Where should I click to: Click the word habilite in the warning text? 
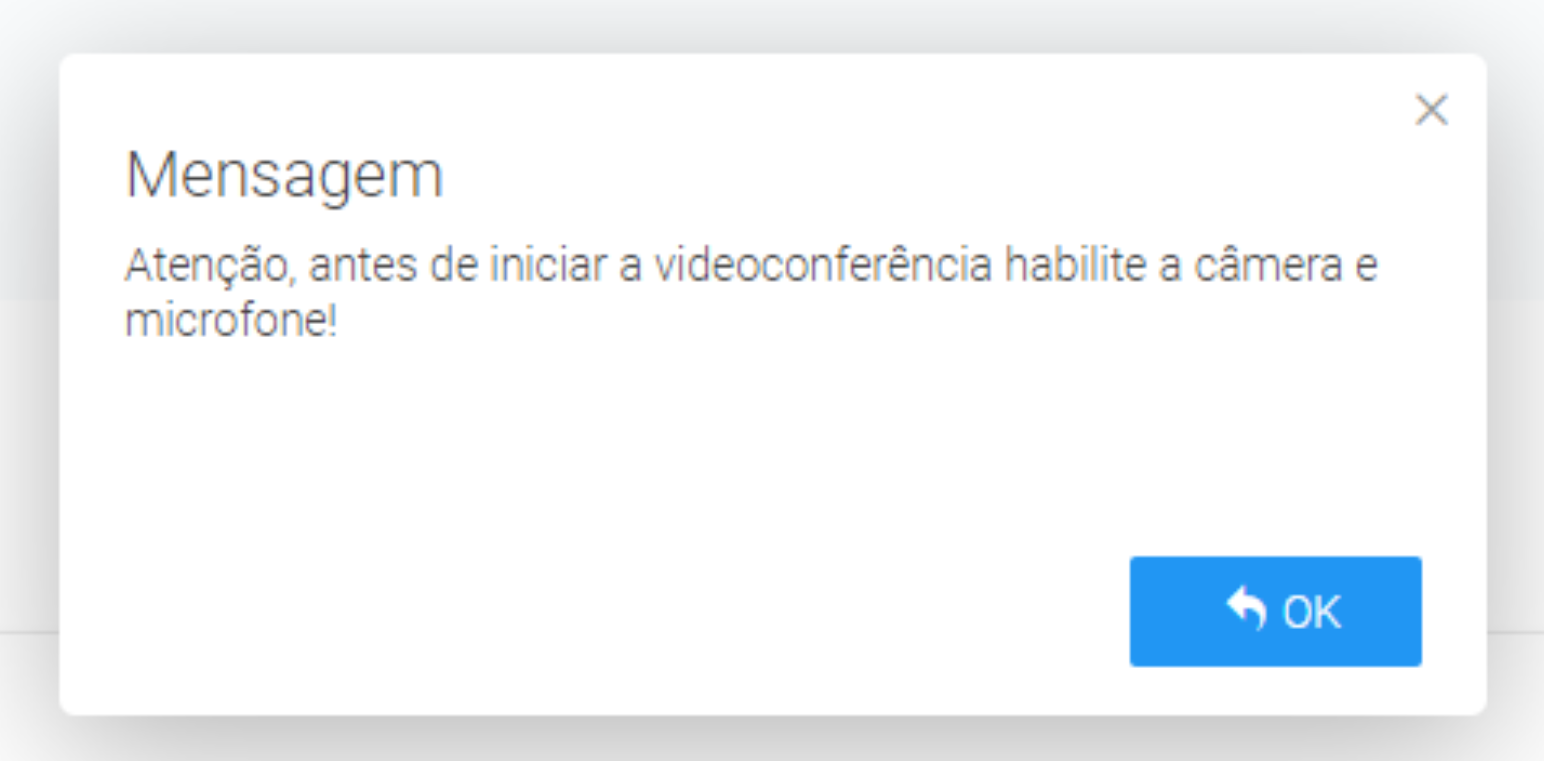1074,266
